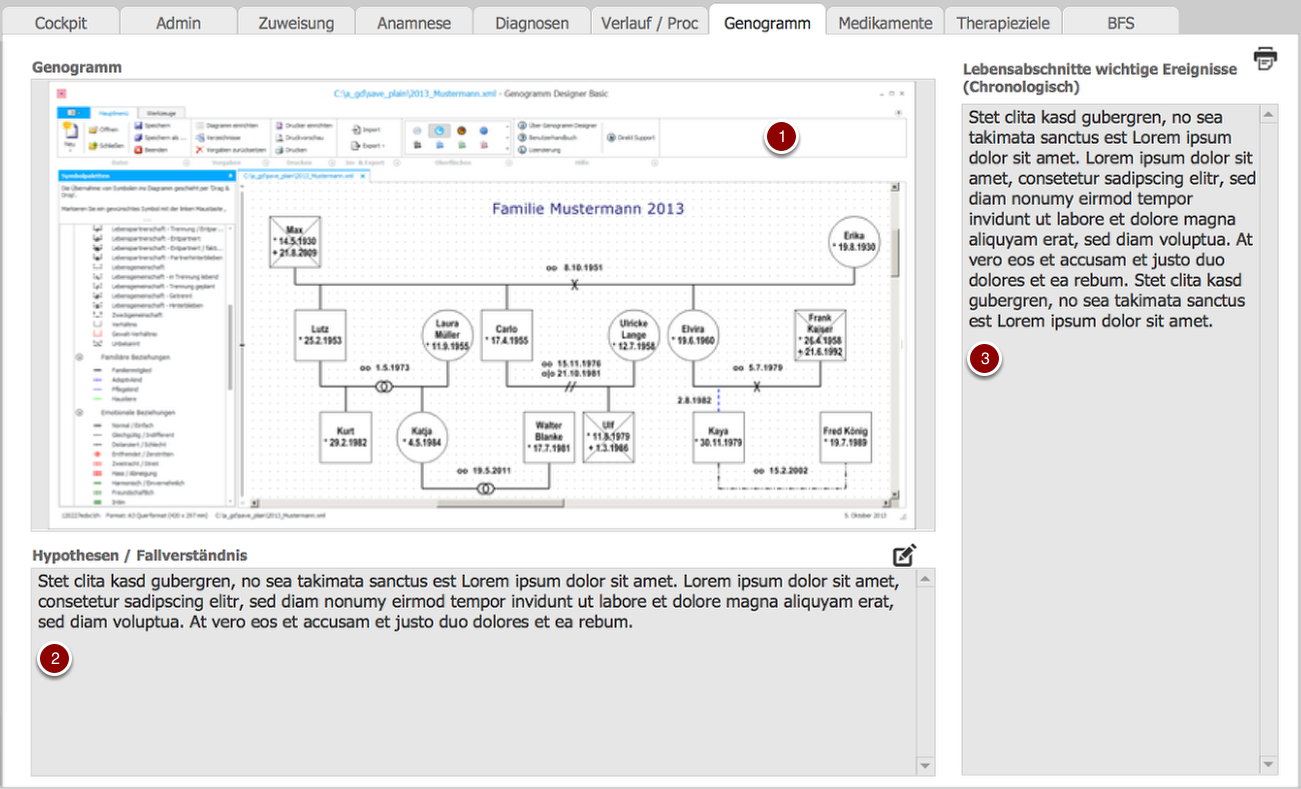The width and height of the screenshot is (1301, 789).
Task: Click Diagramm einrichten in the Designer ribbon
Action: (227, 125)
